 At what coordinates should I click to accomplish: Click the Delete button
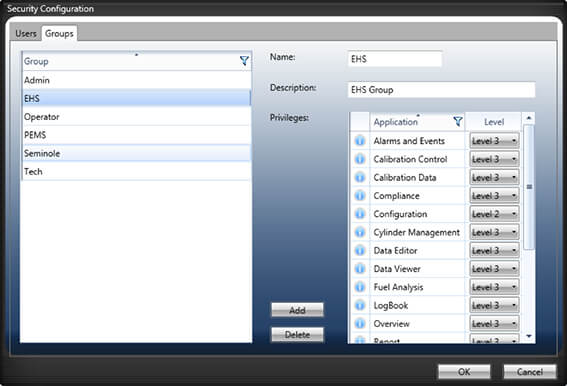[x=297, y=335]
